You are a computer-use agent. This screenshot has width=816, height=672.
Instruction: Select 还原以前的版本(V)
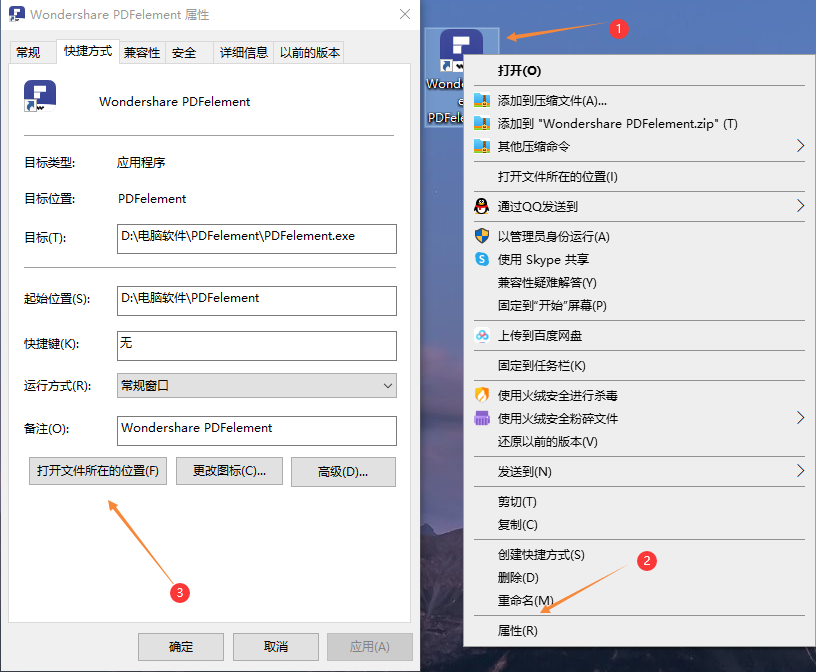[x=639, y=441]
